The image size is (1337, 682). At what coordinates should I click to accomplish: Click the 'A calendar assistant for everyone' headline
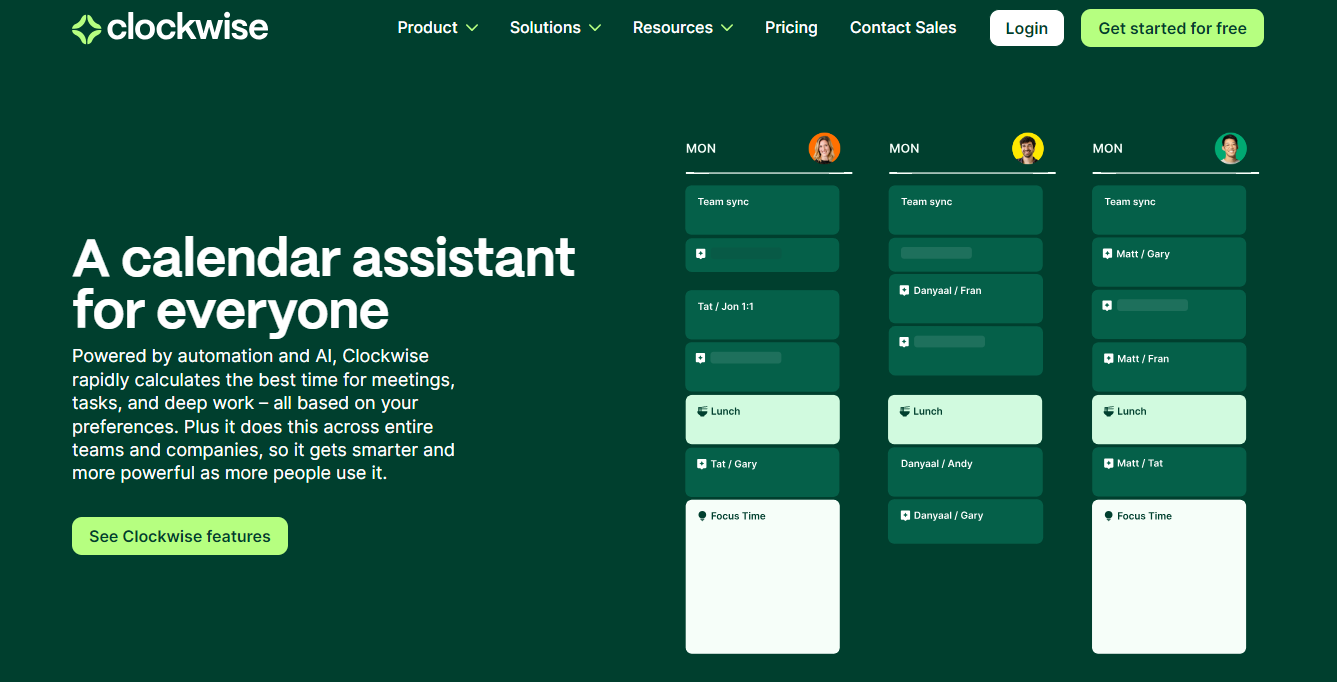click(x=324, y=284)
